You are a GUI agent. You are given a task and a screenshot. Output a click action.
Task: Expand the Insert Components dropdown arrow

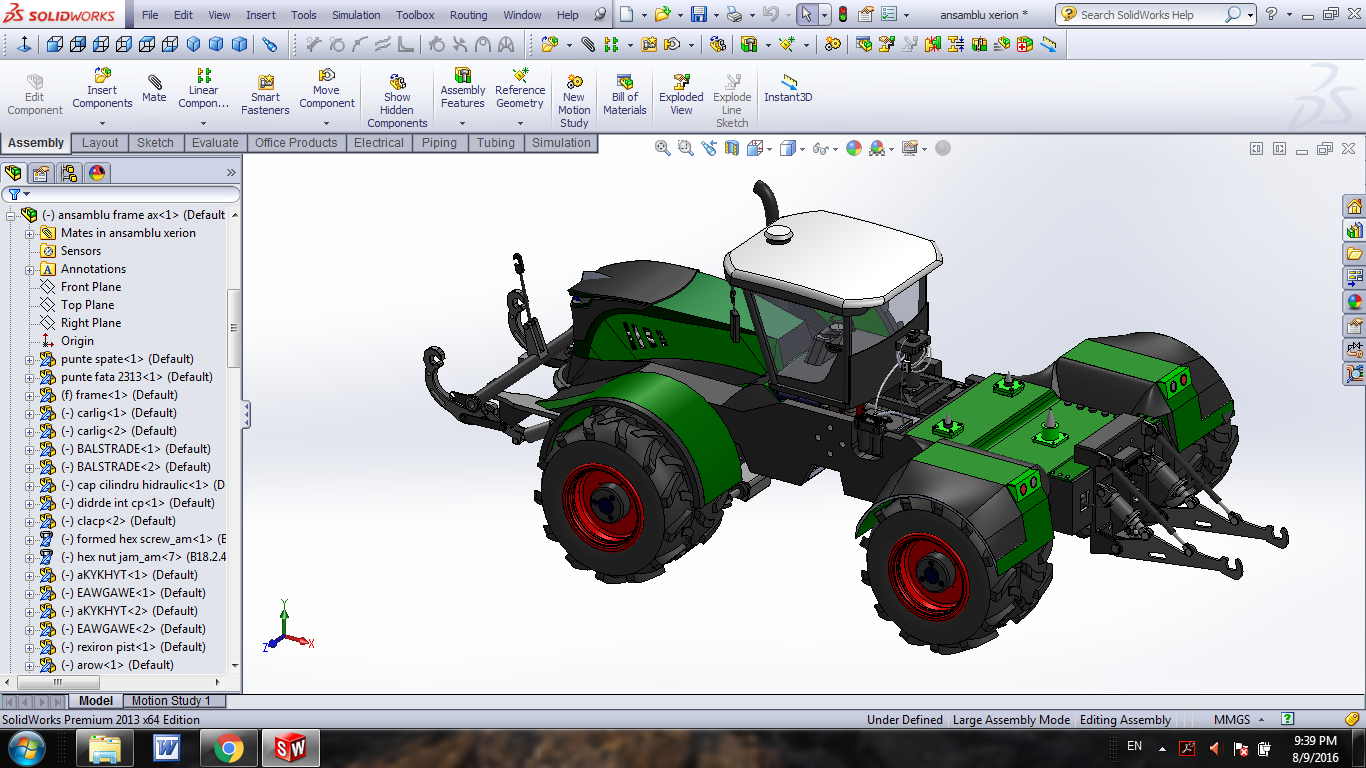102,123
